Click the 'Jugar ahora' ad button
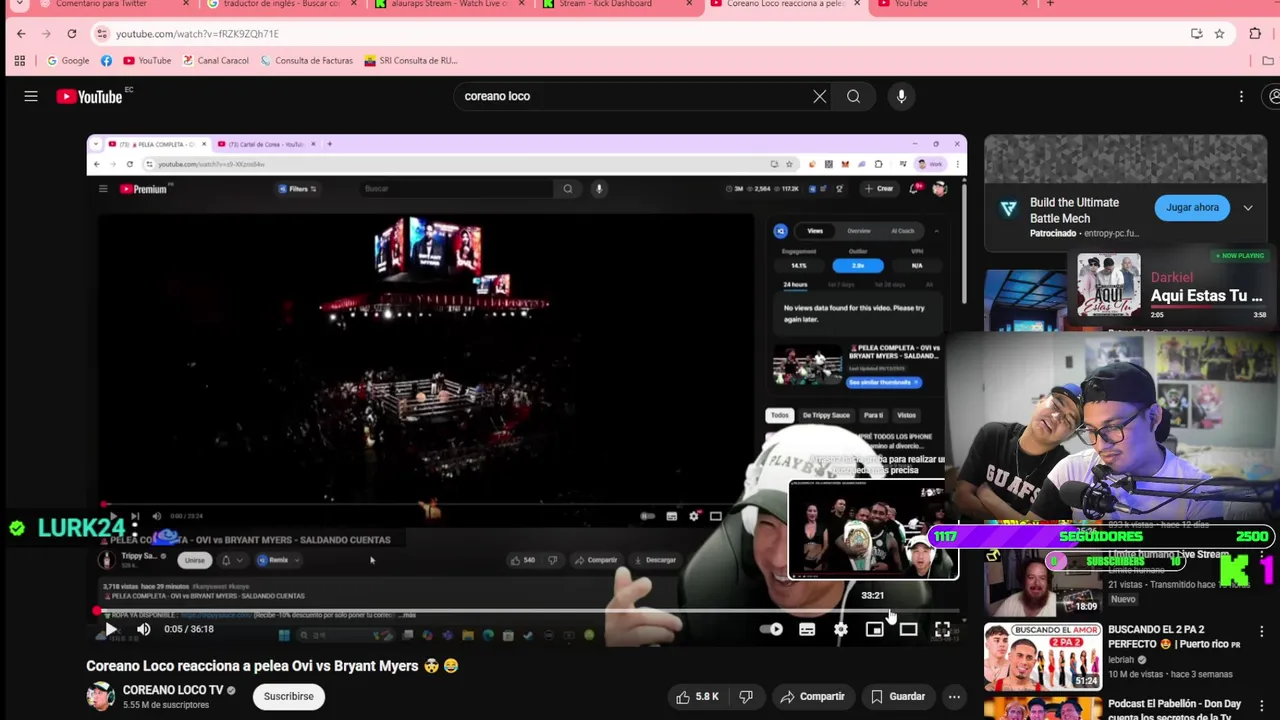1280x720 pixels. coord(1192,208)
